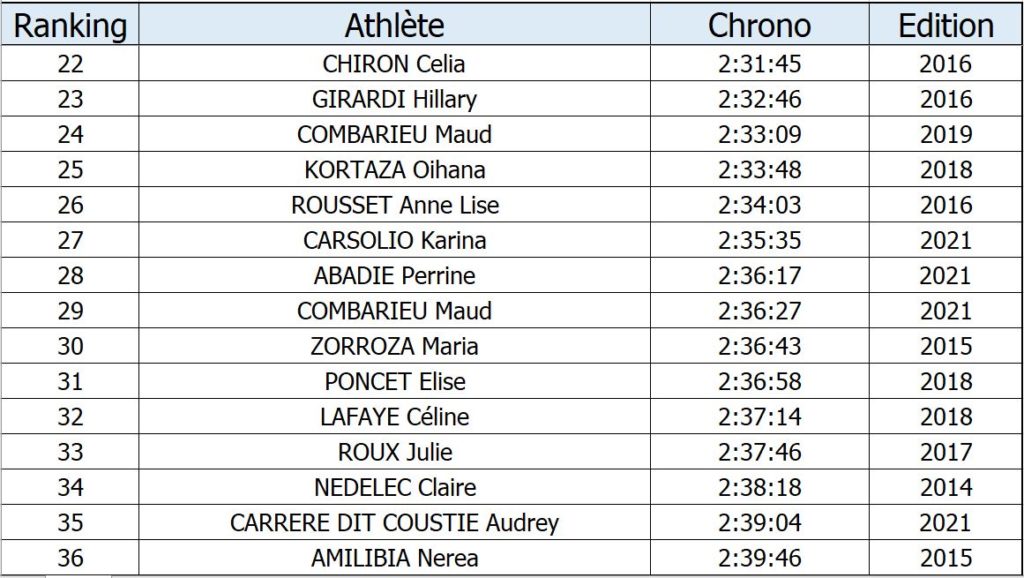The width and height of the screenshot is (1024, 578).
Task: Select CARRERE DIT COUSTIE Audrey cell
Action: (x=394, y=522)
